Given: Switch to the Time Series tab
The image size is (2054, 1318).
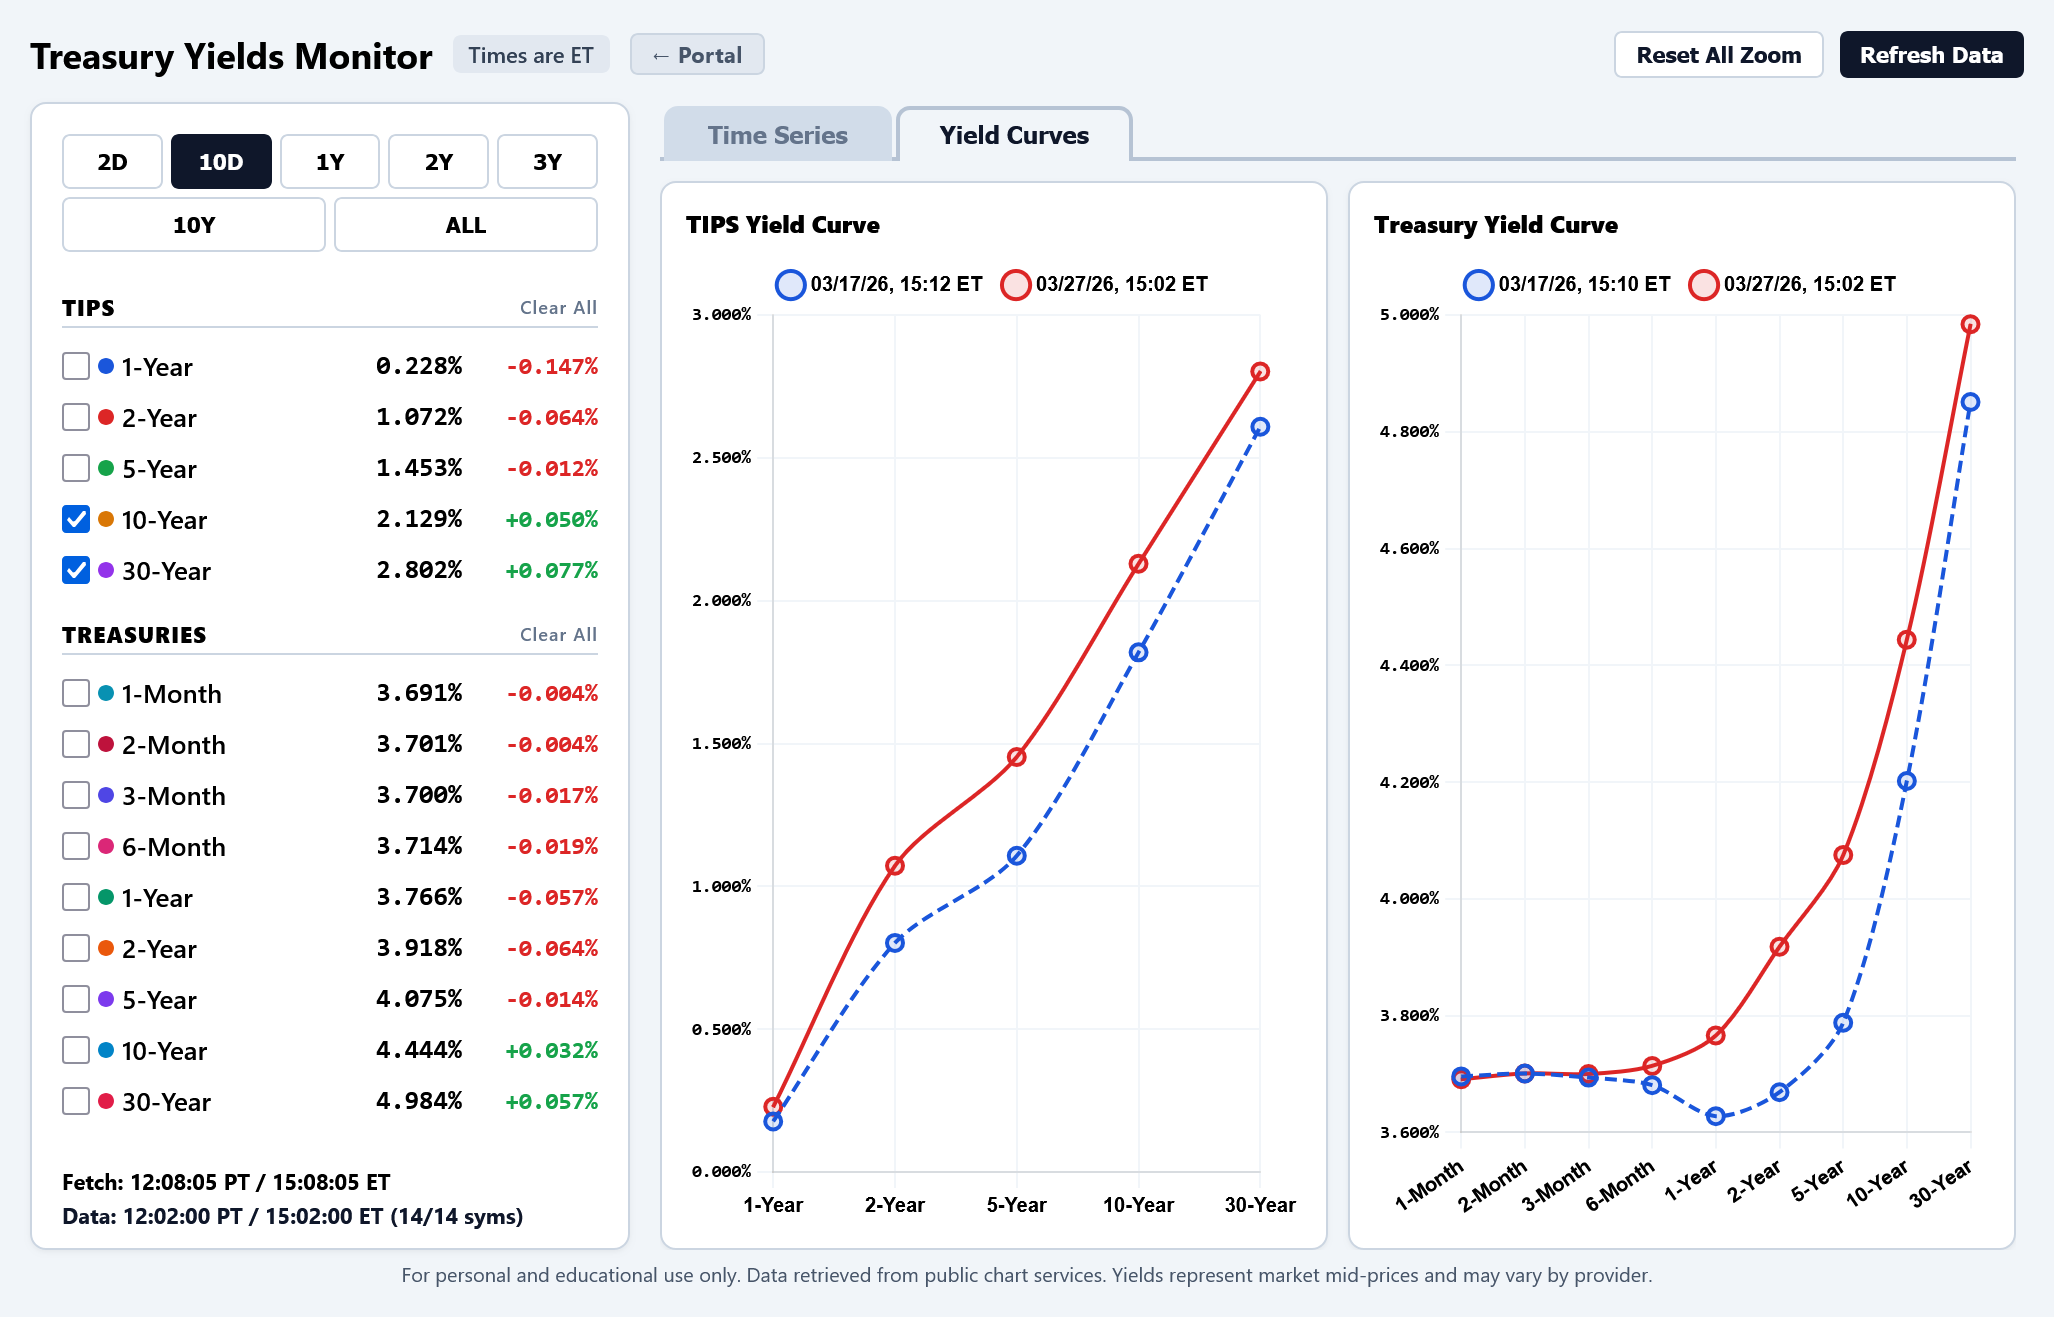Looking at the screenshot, I should coord(777,135).
